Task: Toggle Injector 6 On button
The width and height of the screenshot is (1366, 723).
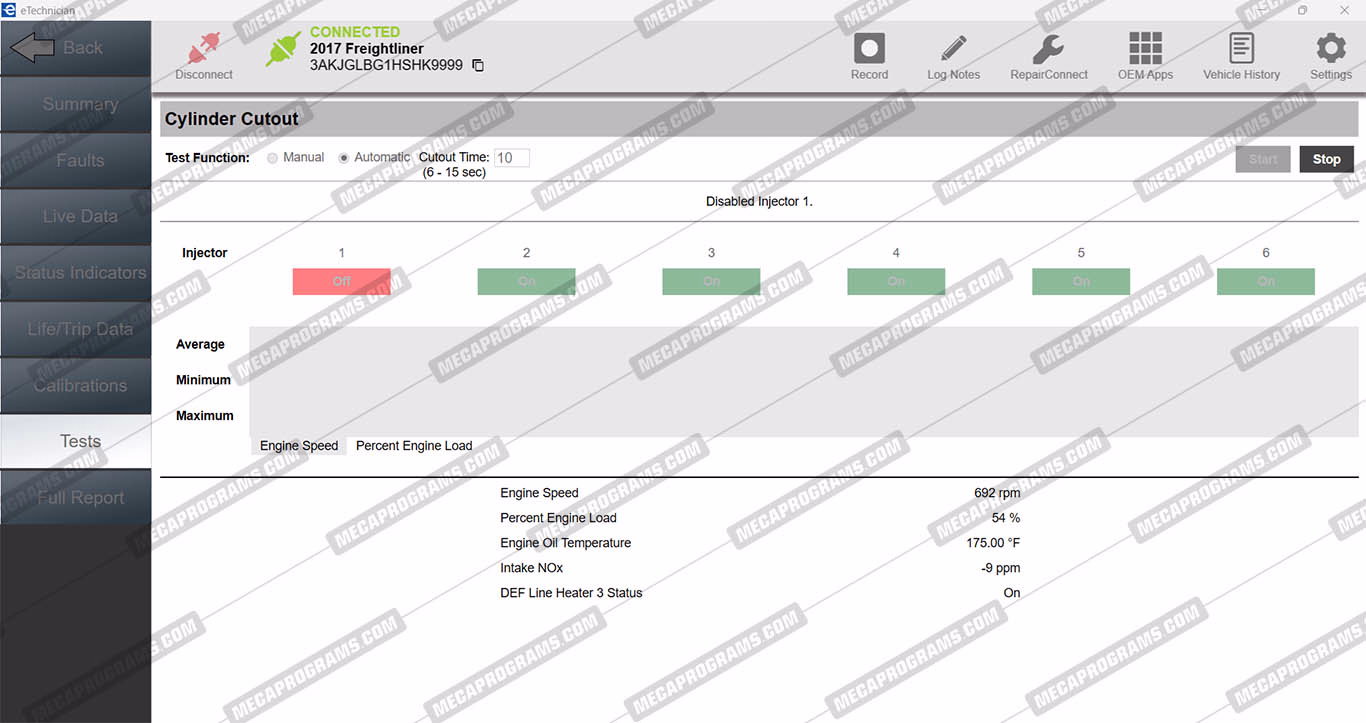Action: coord(1266,281)
